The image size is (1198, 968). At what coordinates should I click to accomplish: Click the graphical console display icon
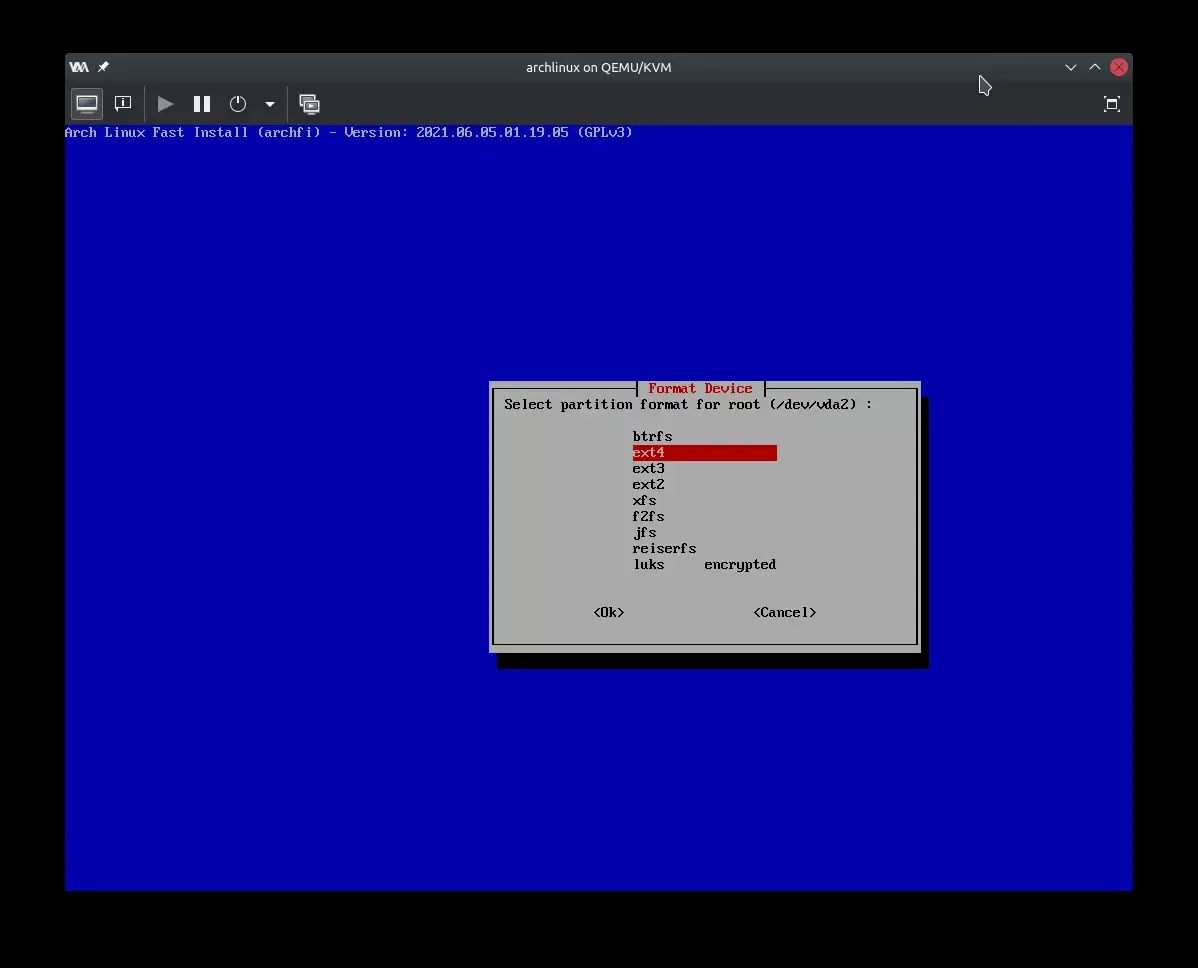87,104
